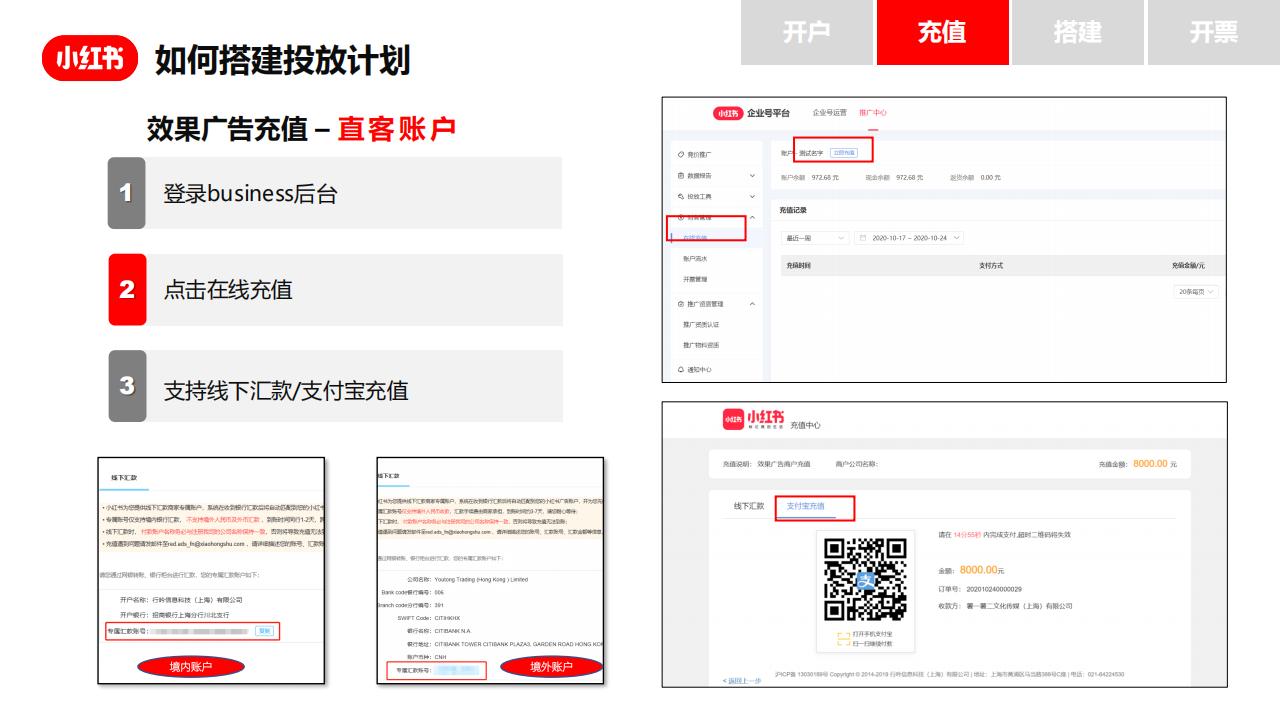Click the 点击在线充值 step text
Image resolution: width=1280 pixels, height=720 pixels.
coord(228,290)
